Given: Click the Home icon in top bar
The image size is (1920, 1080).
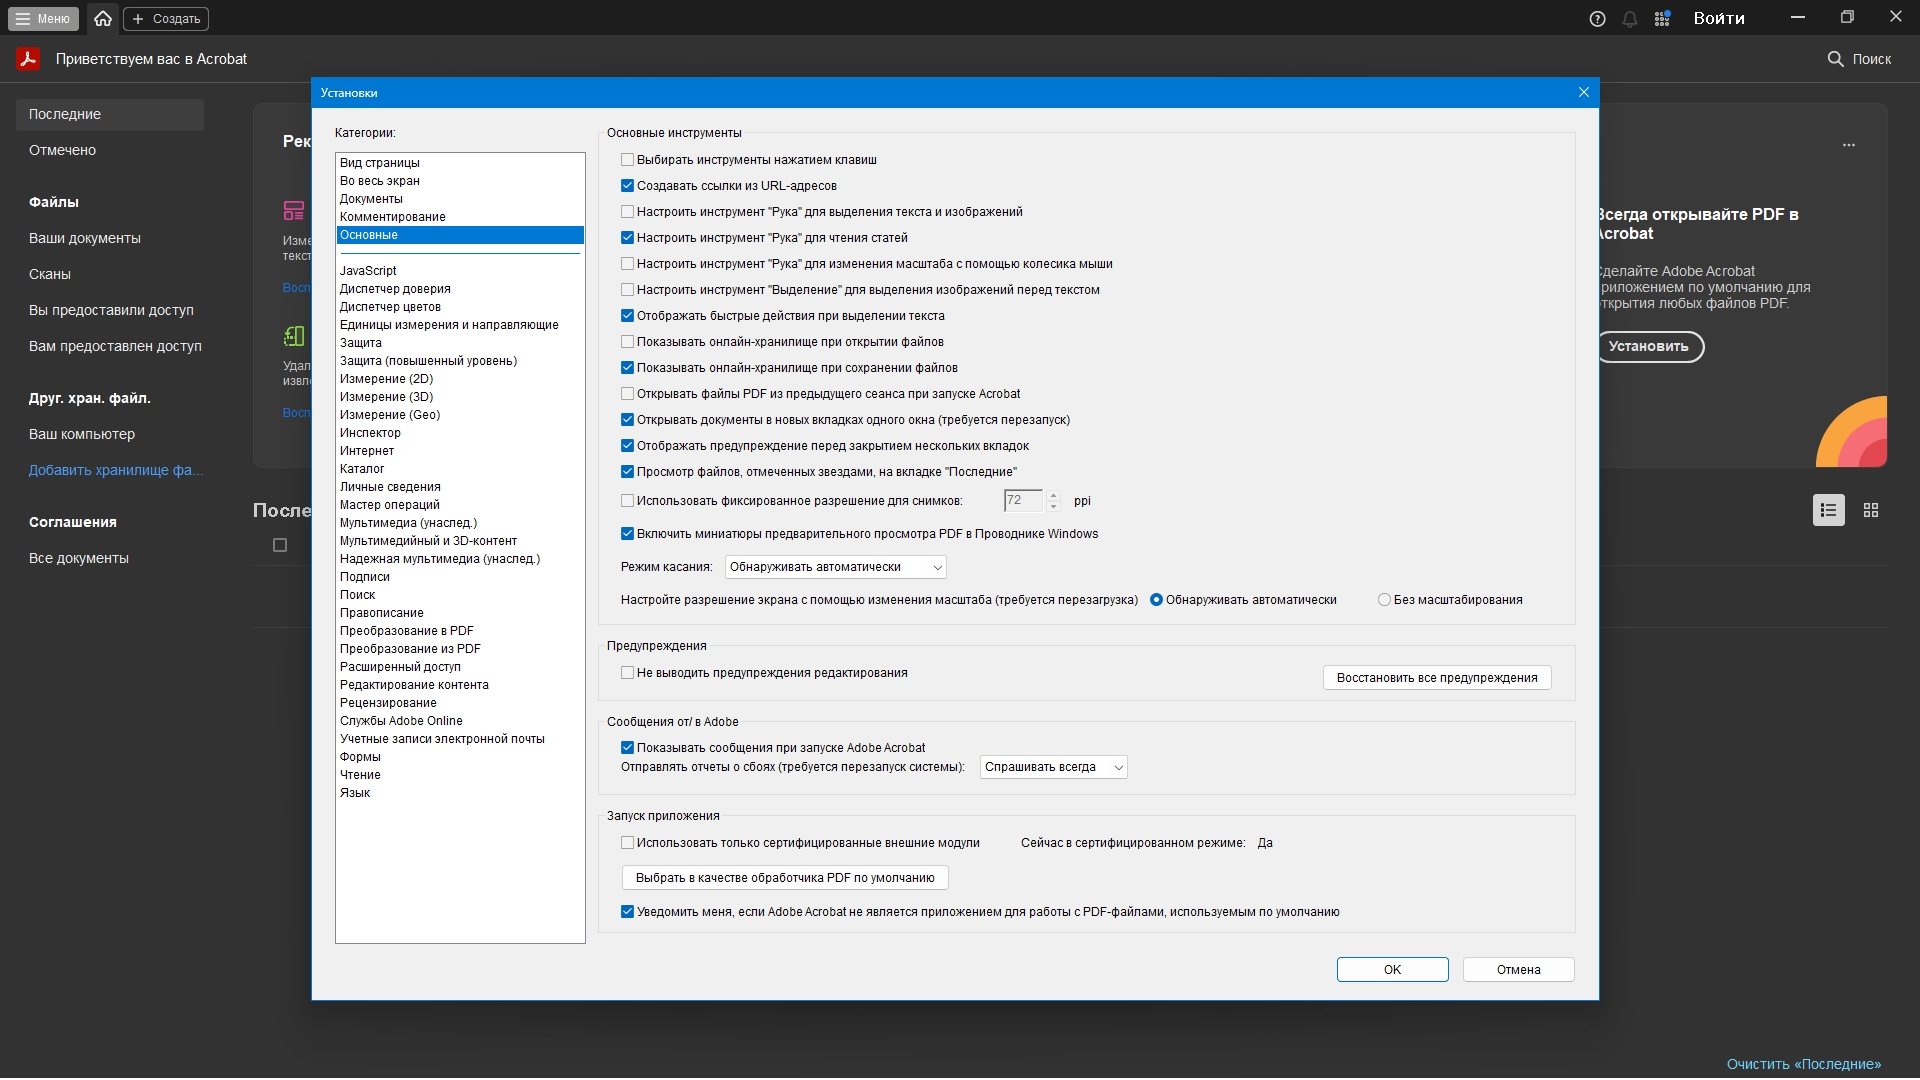Looking at the screenshot, I should tap(103, 18).
